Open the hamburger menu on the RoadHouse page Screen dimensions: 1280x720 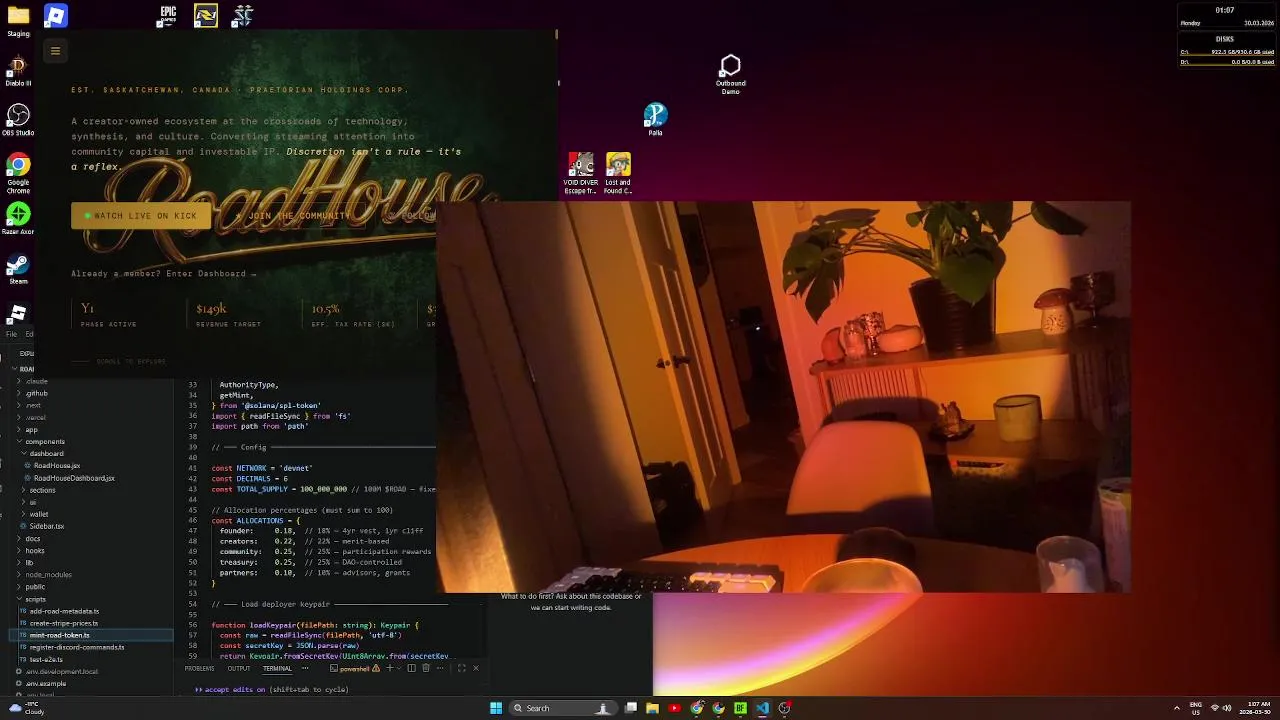[x=55, y=51]
